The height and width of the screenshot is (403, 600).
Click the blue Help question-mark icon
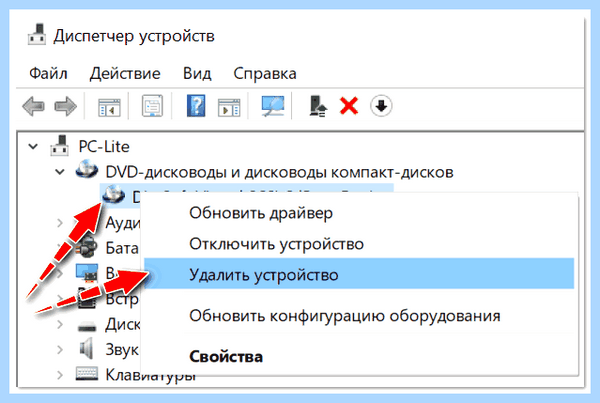(196, 106)
